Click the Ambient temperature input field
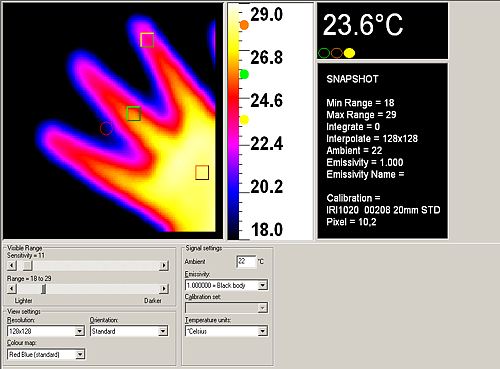Viewport: 500px width, 369px height. [246, 262]
